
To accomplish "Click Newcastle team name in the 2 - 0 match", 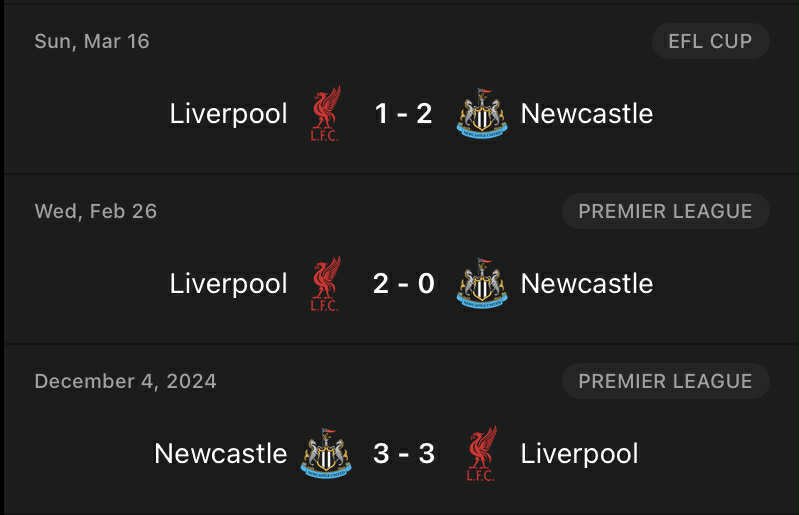I will click(x=587, y=284).
